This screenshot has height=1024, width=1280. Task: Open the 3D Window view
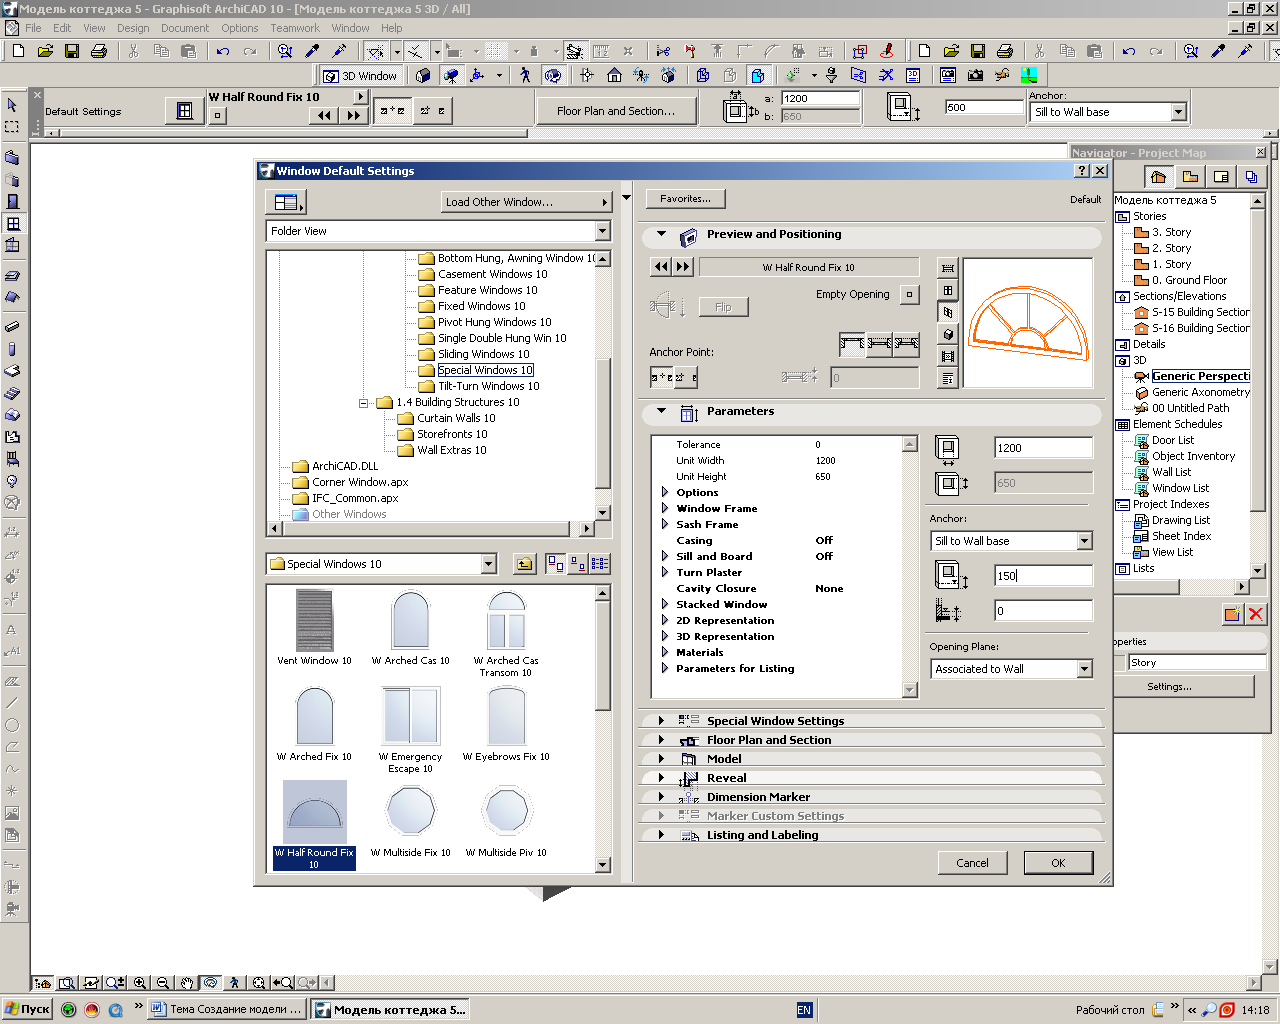click(x=360, y=75)
